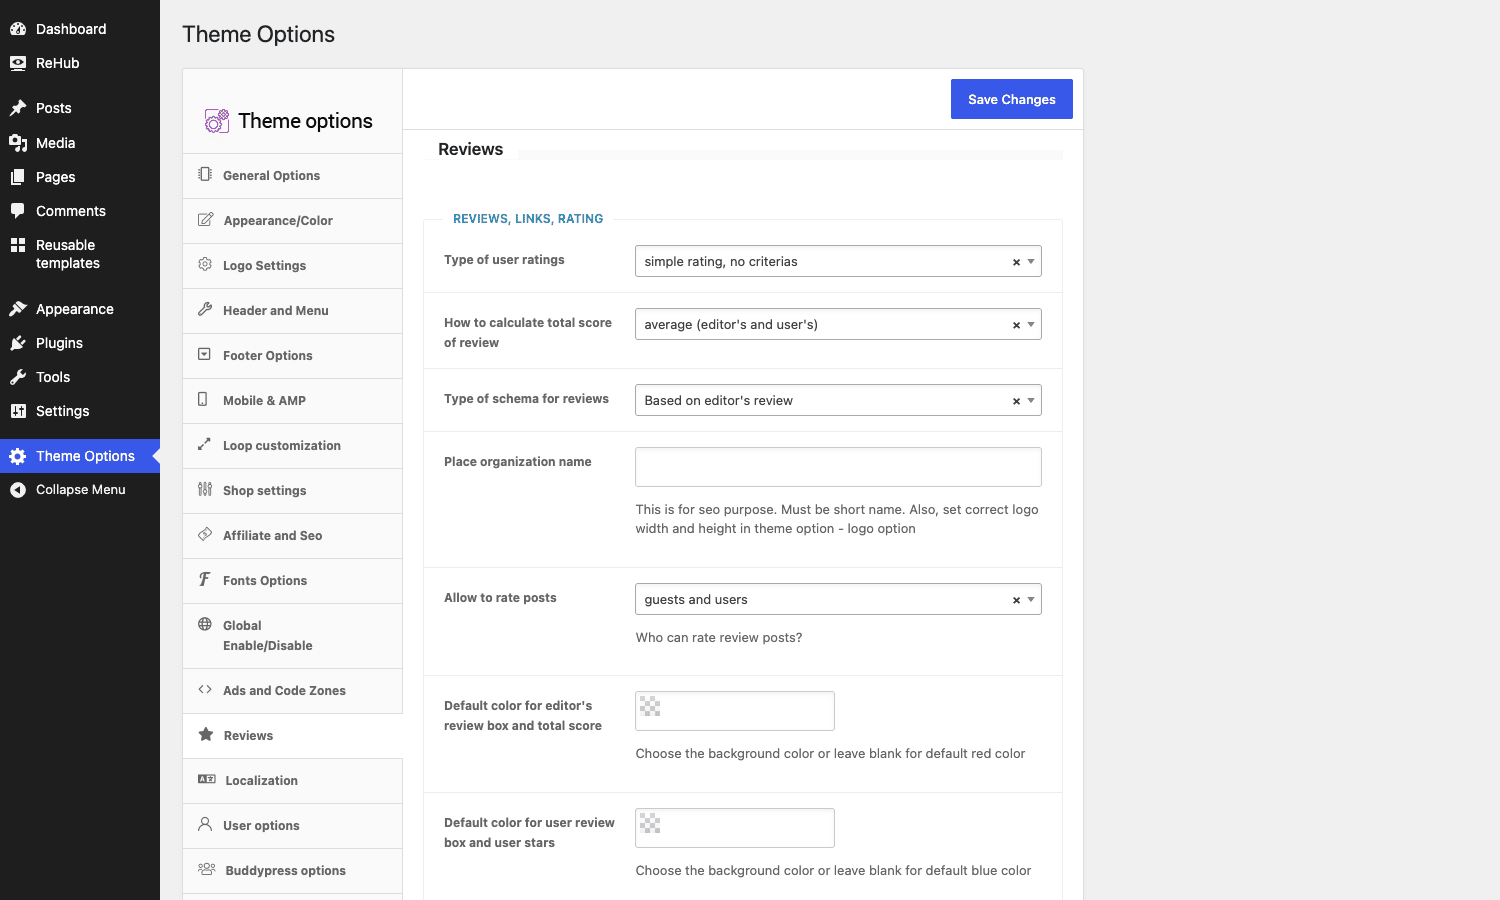This screenshot has height=900, width=1500.
Task: Open the total score calculation dropdown
Action: pyautogui.click(x=838, y=324)
